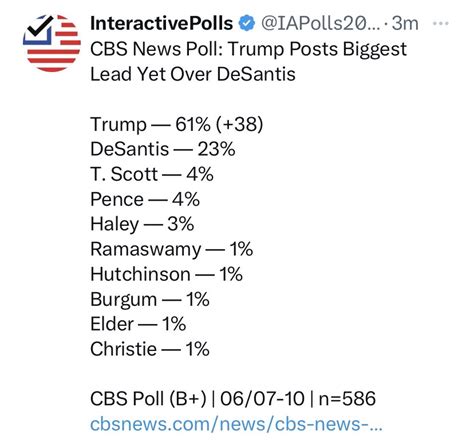Image resolution: width=474 pixels, height=443 pixels.
Task: Click the Haley — 3% line
Action: pyautogui.click(x=142, y=224)
